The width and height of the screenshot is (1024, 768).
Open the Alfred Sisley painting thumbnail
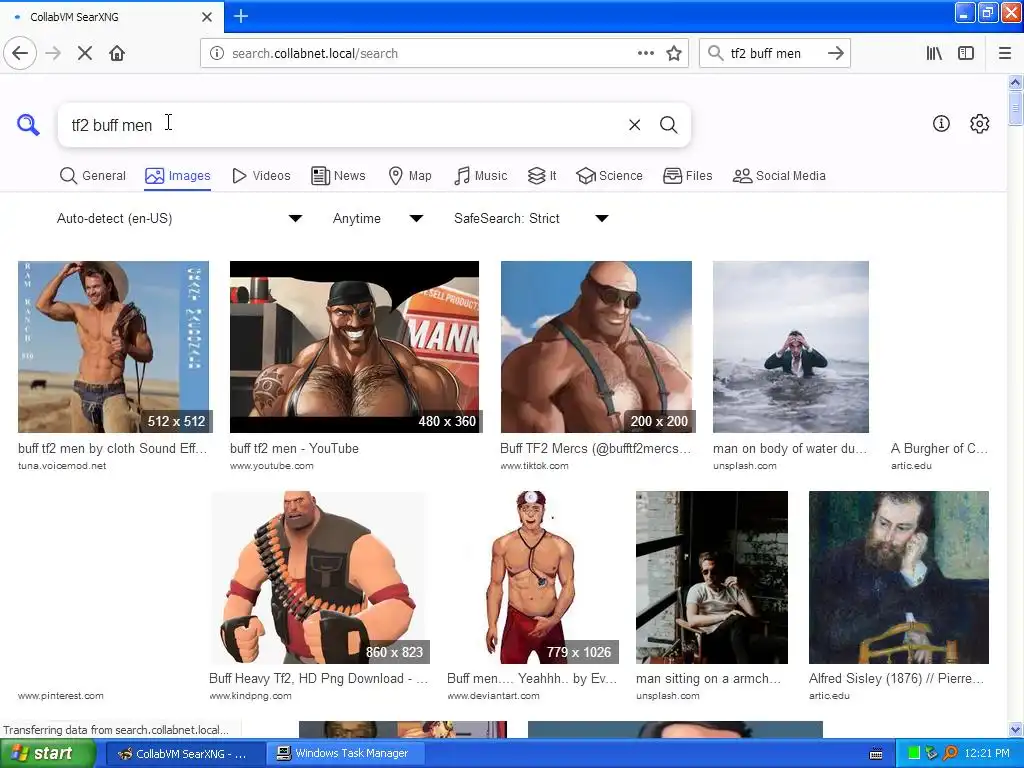[x=899, y=577]
